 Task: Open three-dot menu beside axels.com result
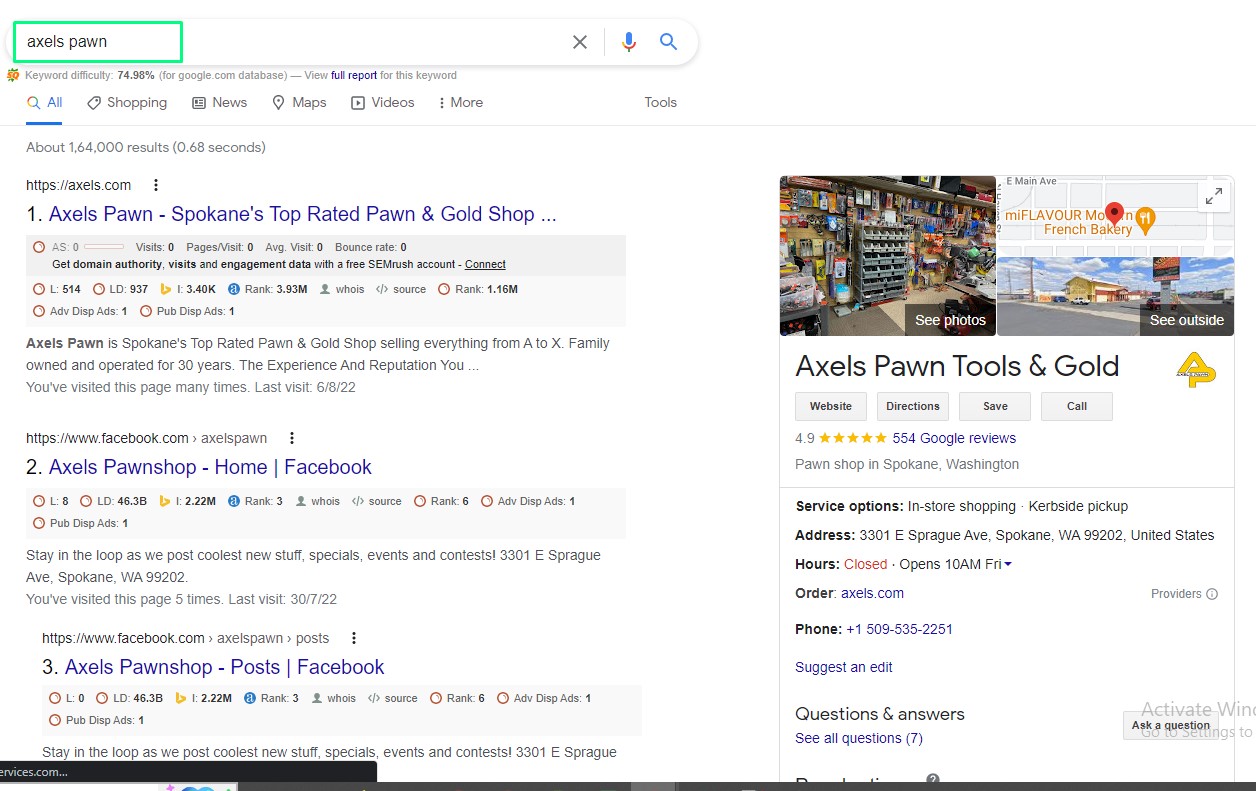pos(155,185)
